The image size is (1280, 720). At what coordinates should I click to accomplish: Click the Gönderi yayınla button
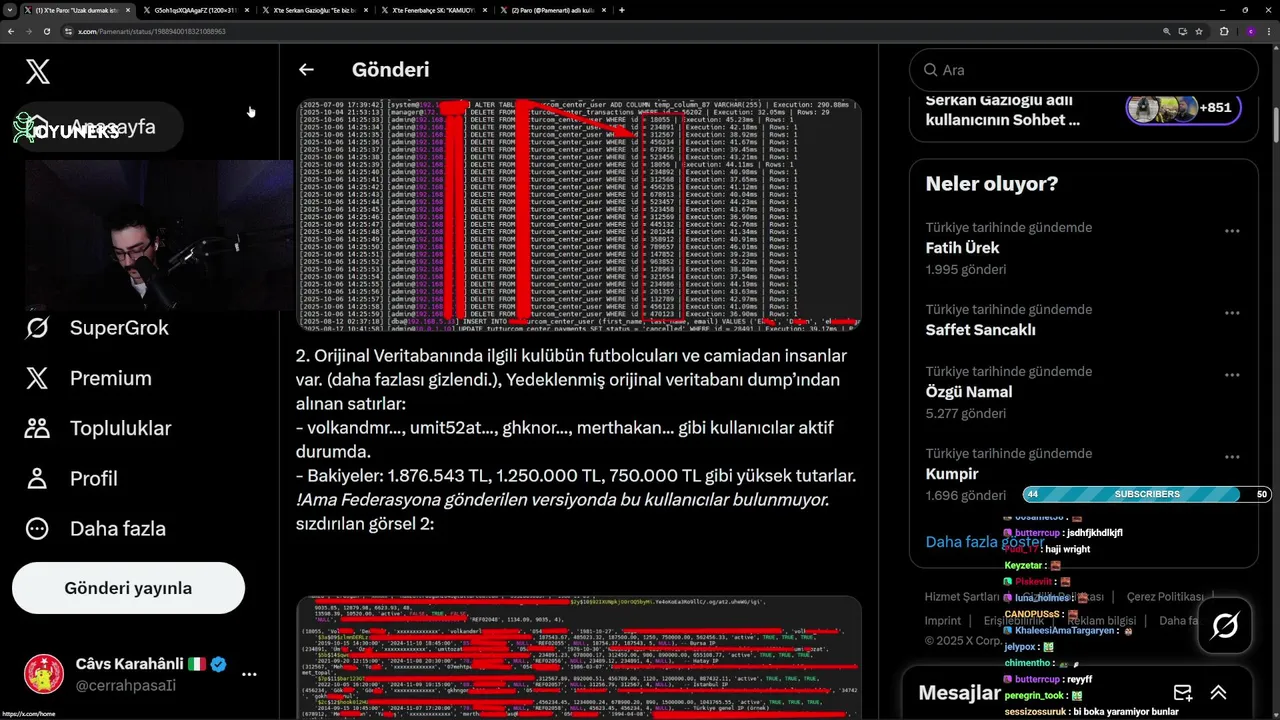tap(128, 588)
